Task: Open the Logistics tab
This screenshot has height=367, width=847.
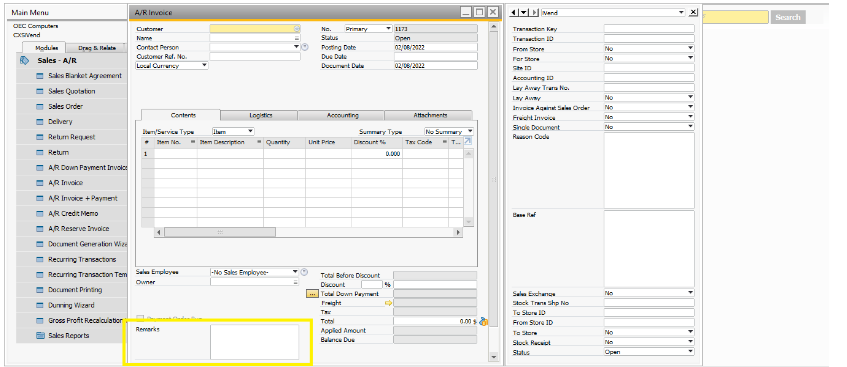Action: [x=260, y=115]
